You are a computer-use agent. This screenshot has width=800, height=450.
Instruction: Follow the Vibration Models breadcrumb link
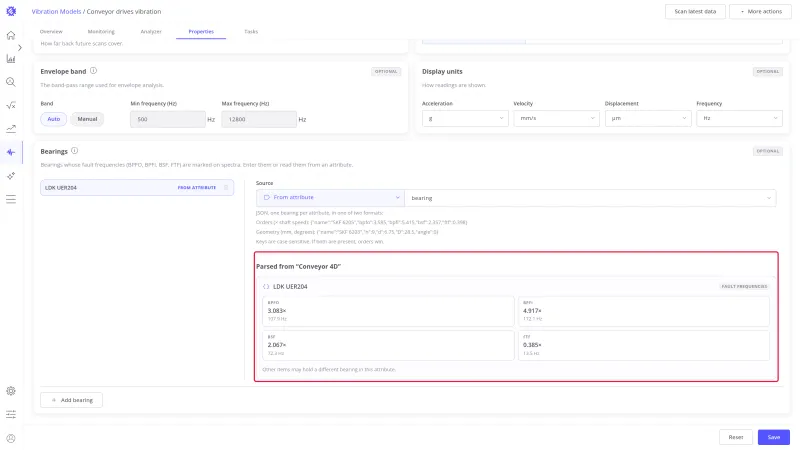coord(56,11)
